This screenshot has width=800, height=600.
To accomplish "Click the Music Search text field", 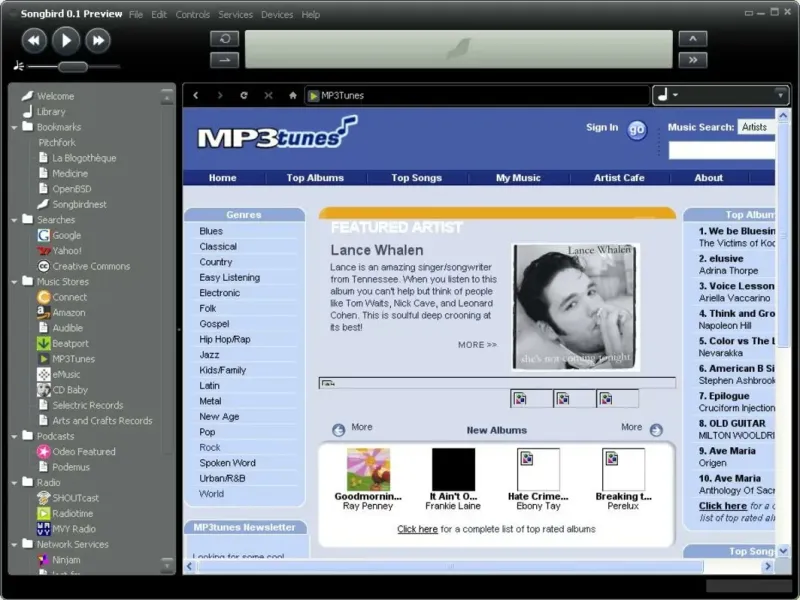I will click(722, 151).
